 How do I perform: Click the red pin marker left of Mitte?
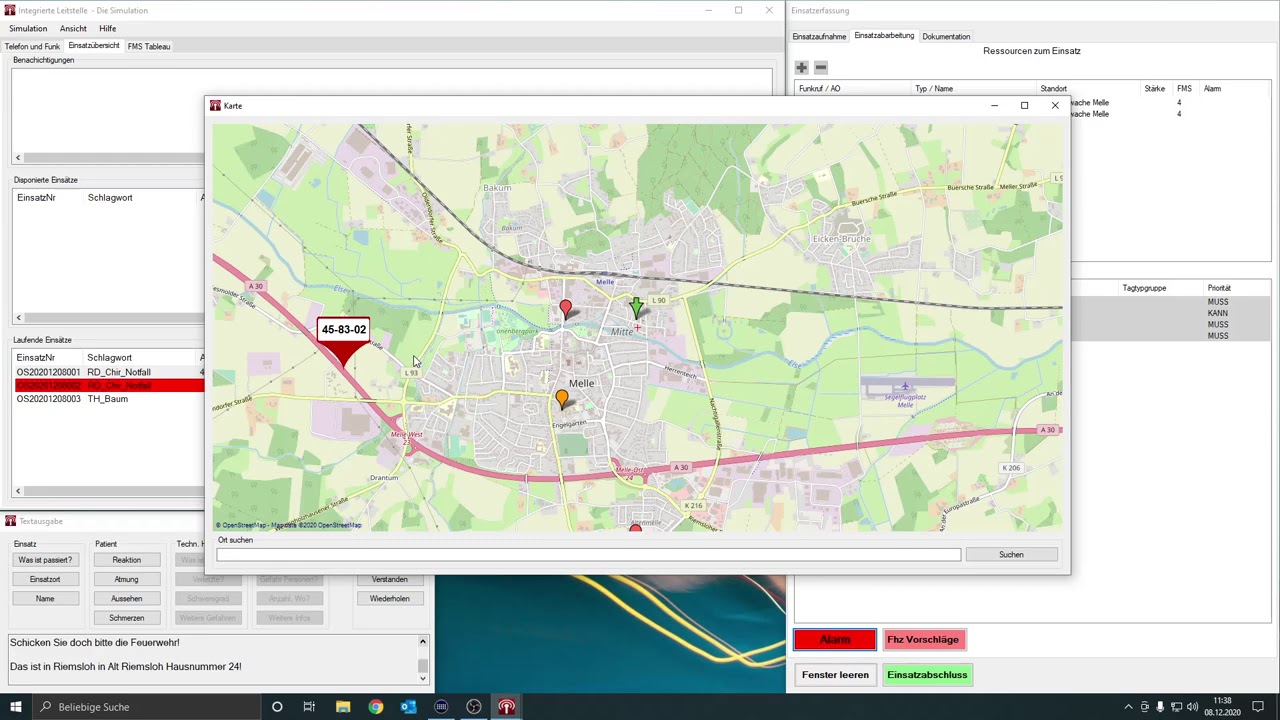click(566, 309)
